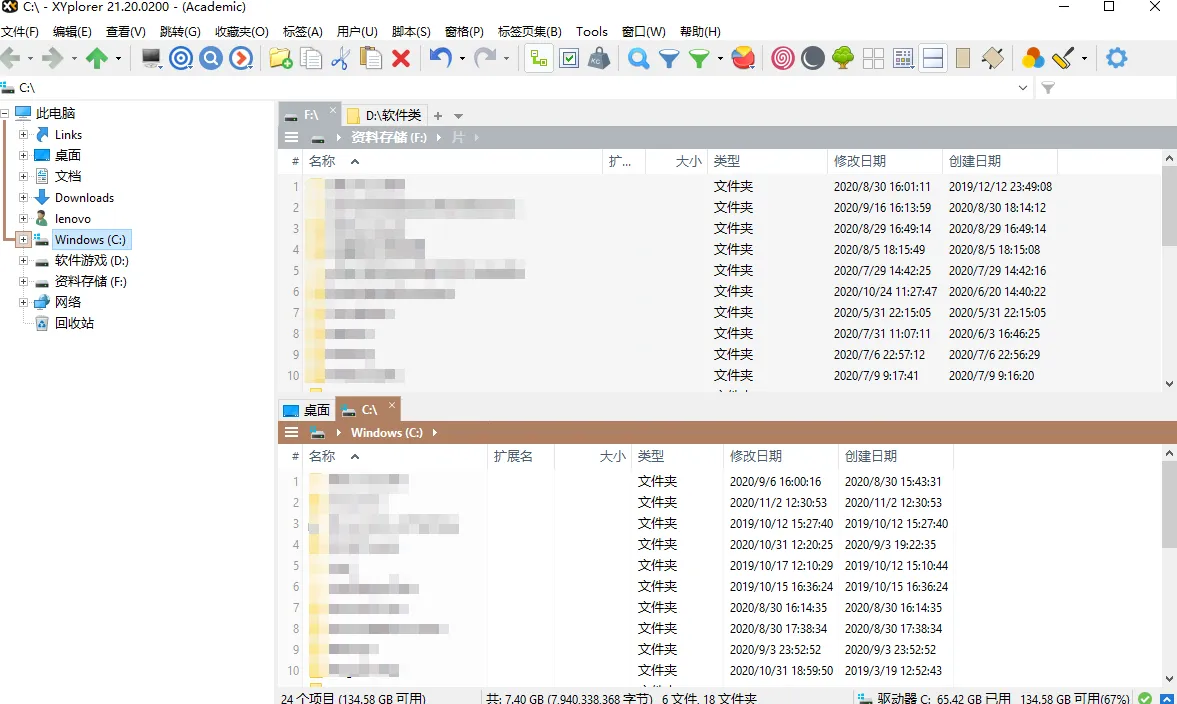The height and width of the screenshot is (704, 1177).
Task: Open Configuration gear icon
Action: pyautogui.click(x=1116, y=59)
